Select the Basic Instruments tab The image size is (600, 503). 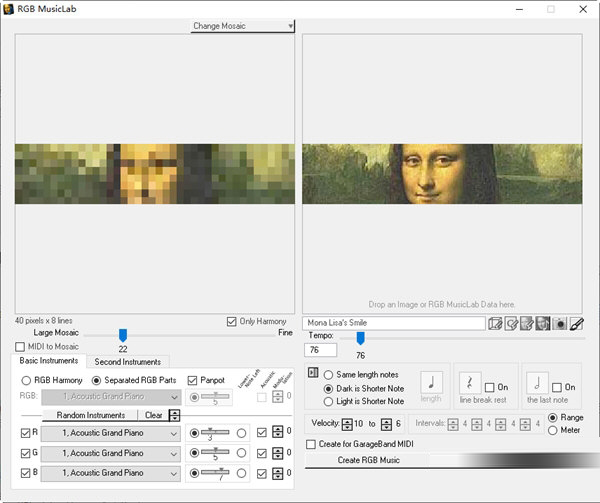(x=47, y=360)
